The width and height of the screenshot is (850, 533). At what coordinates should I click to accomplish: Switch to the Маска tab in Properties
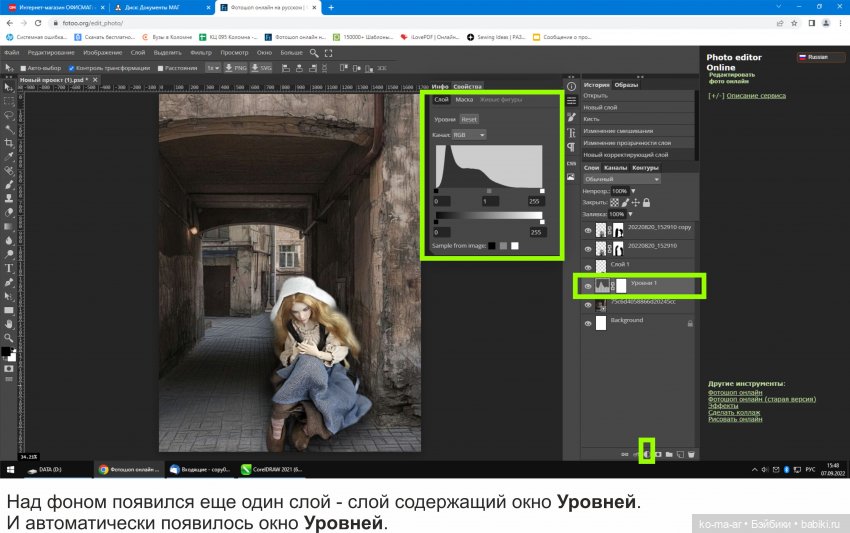click(464, 100)
